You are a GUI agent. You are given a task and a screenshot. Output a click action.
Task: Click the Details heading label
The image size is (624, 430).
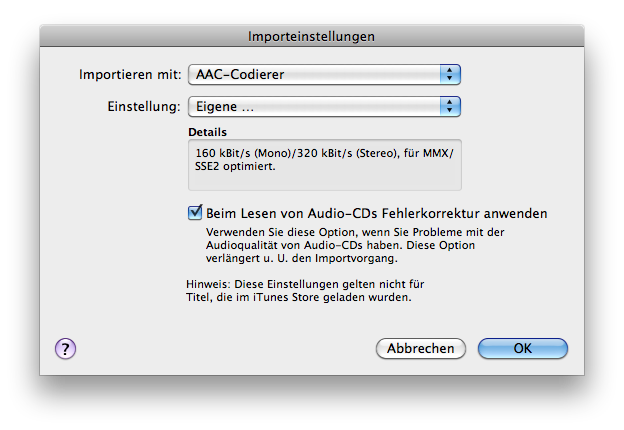tap(207, 132)
